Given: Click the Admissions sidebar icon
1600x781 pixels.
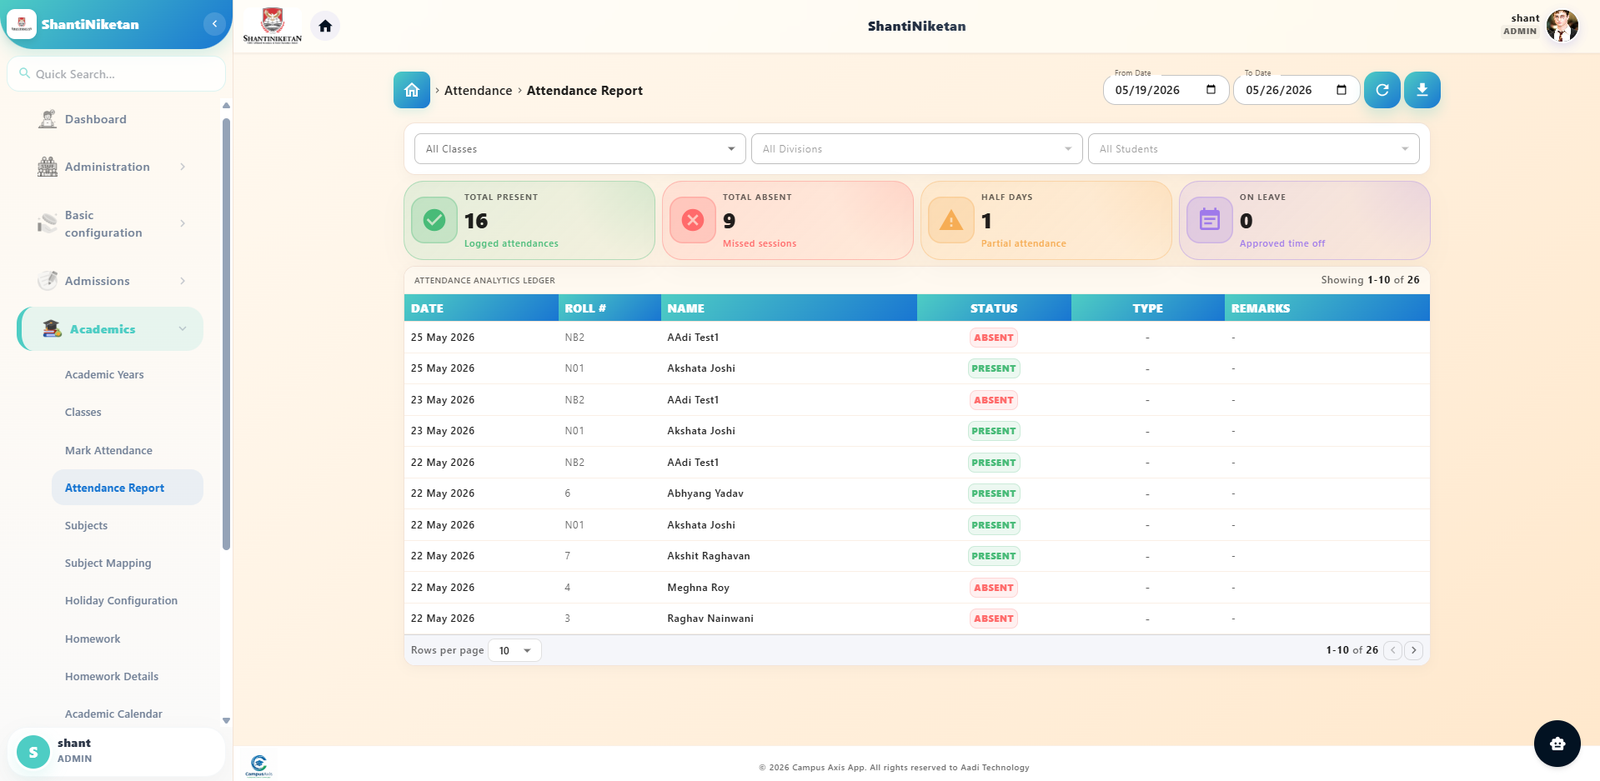Looking at the screenshot, I should click(47, 281).
